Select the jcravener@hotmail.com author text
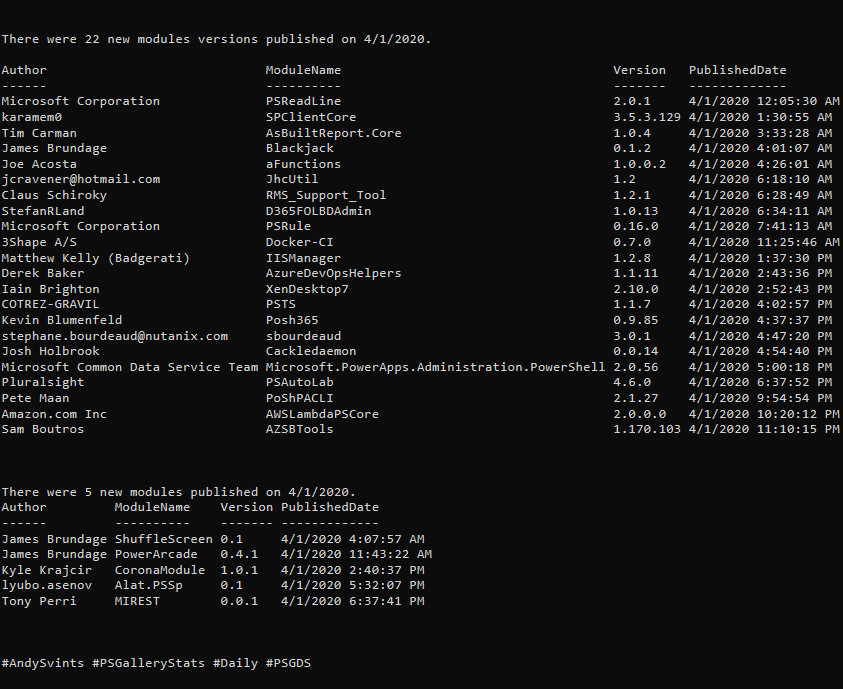843x689 pixels. coord(81,179)
